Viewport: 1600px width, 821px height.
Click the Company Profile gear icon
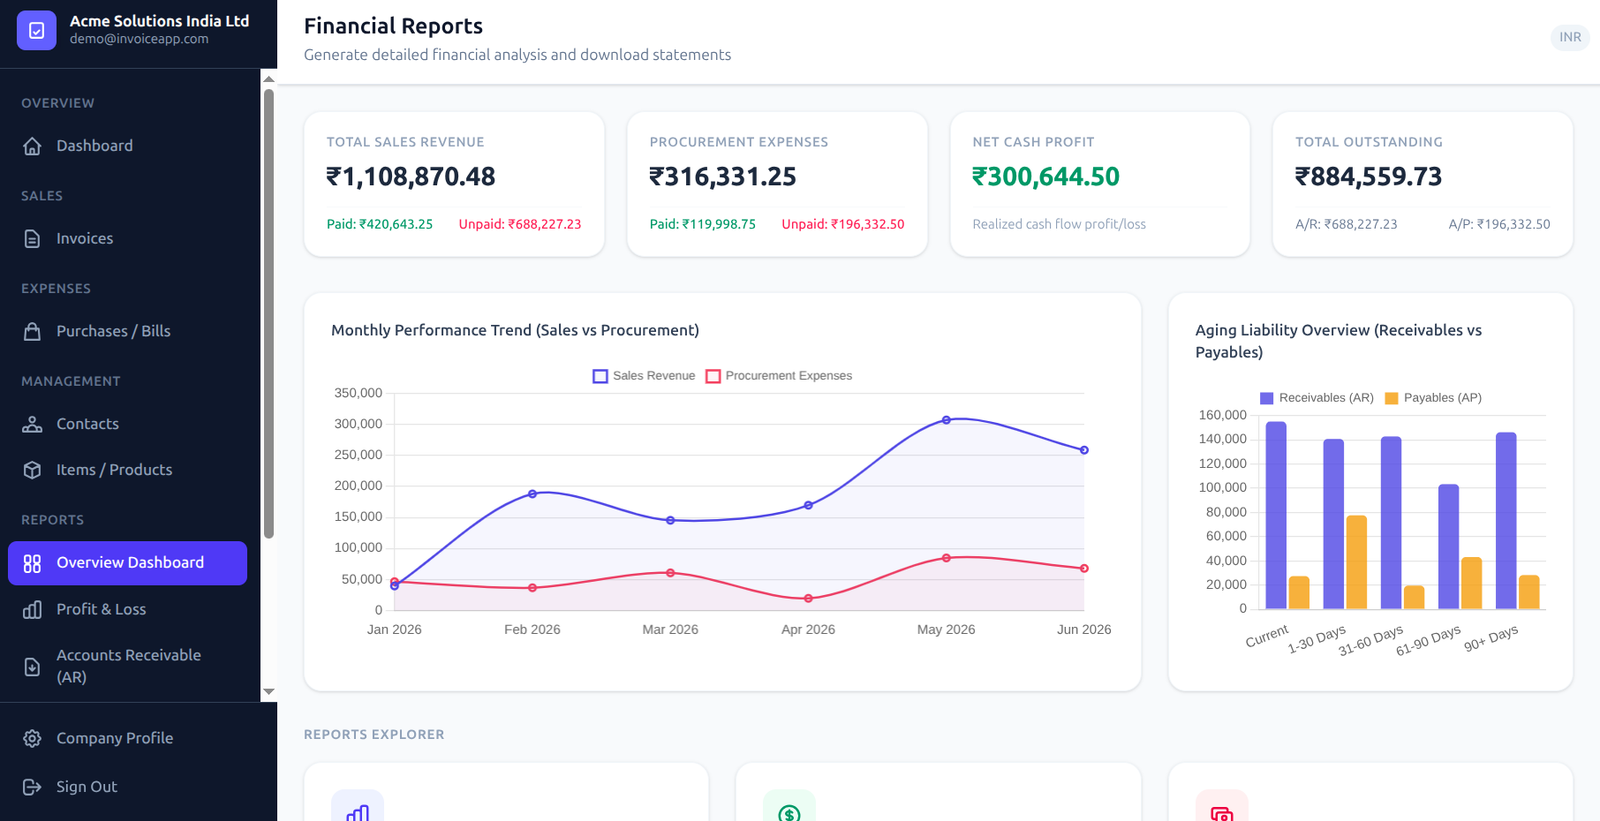pyautogui.click(x=32, y=738)
